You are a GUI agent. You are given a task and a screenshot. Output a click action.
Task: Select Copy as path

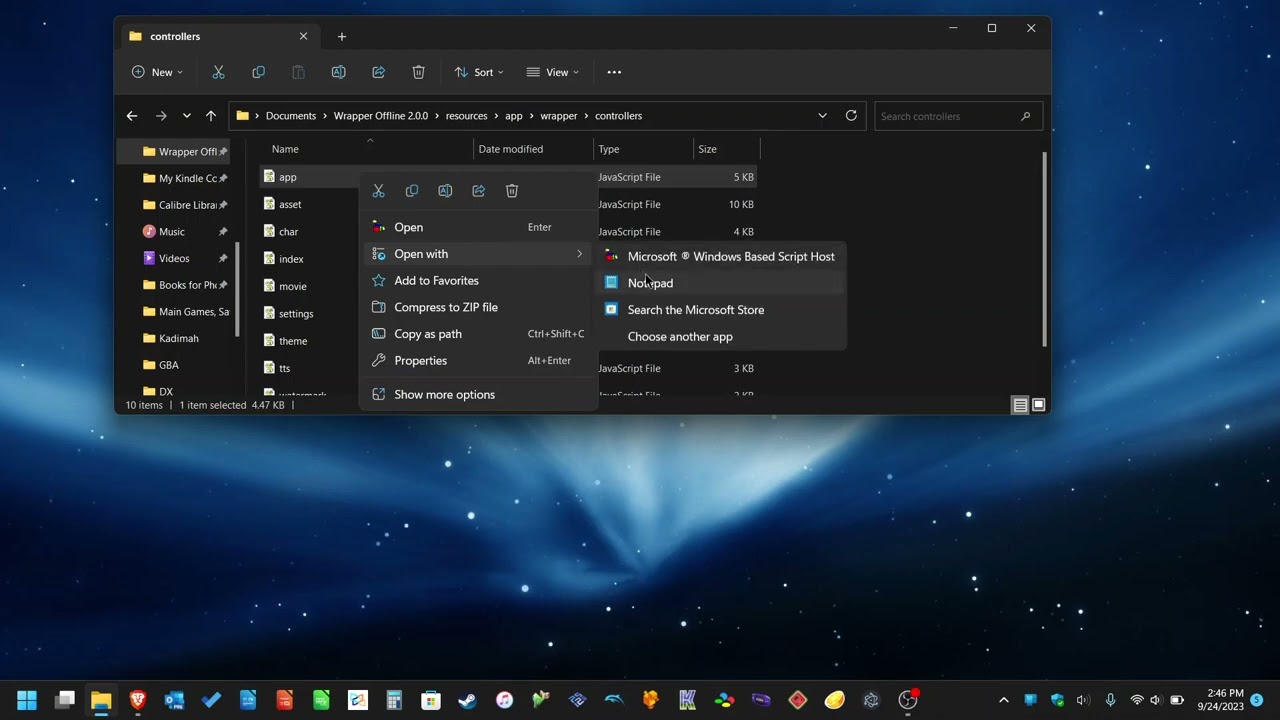477,334
